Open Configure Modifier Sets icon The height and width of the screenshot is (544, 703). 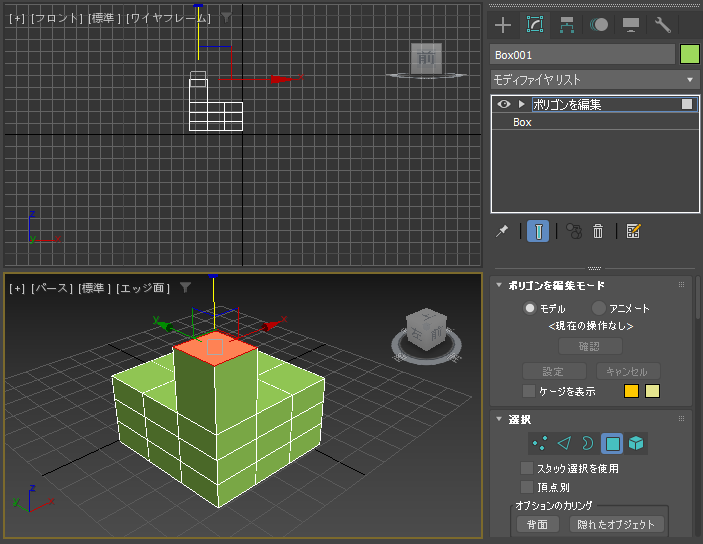(x=633, y=231)
